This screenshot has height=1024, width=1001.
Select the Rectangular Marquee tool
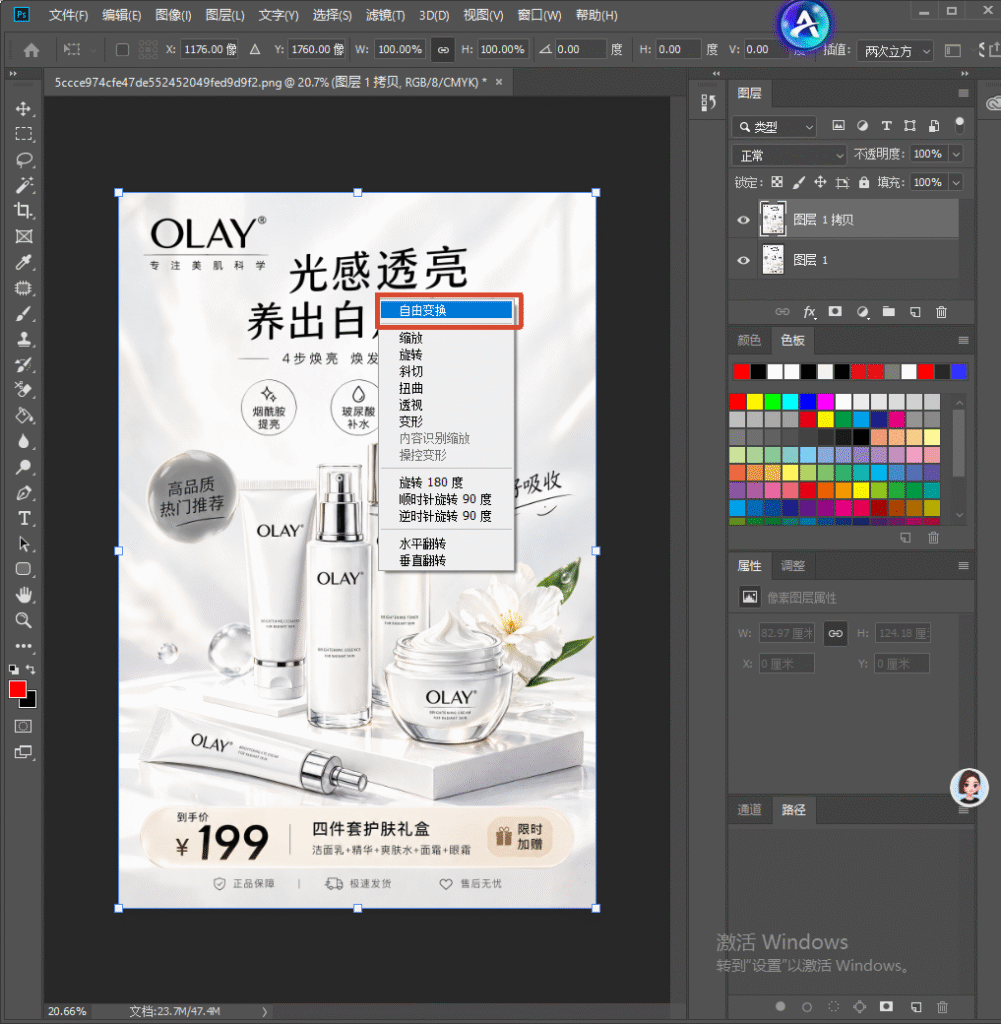pyautogui.click(x=24, y=134)
